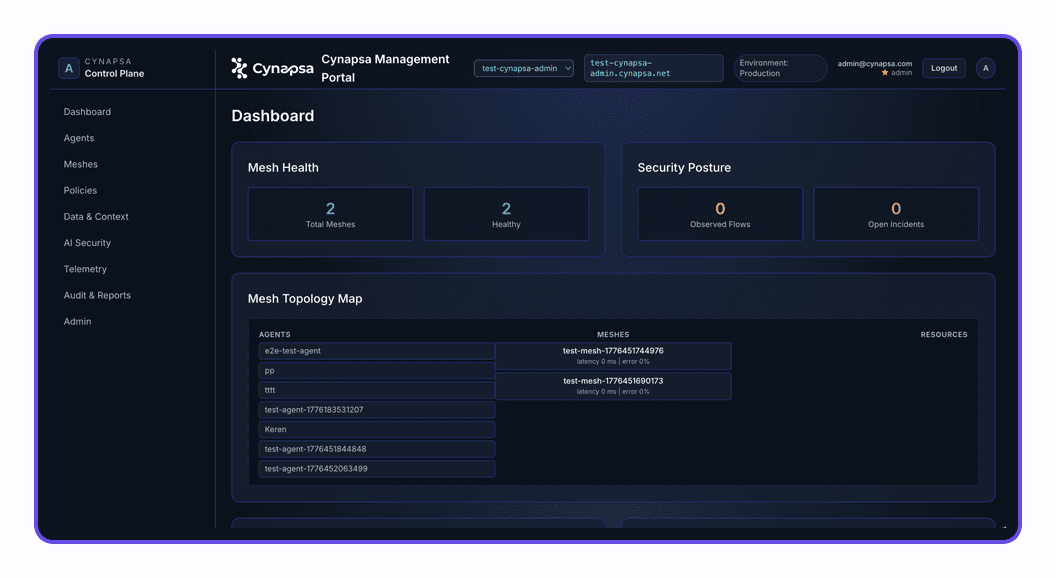Click the Cynapsa logo in the header

coord(272,68)
